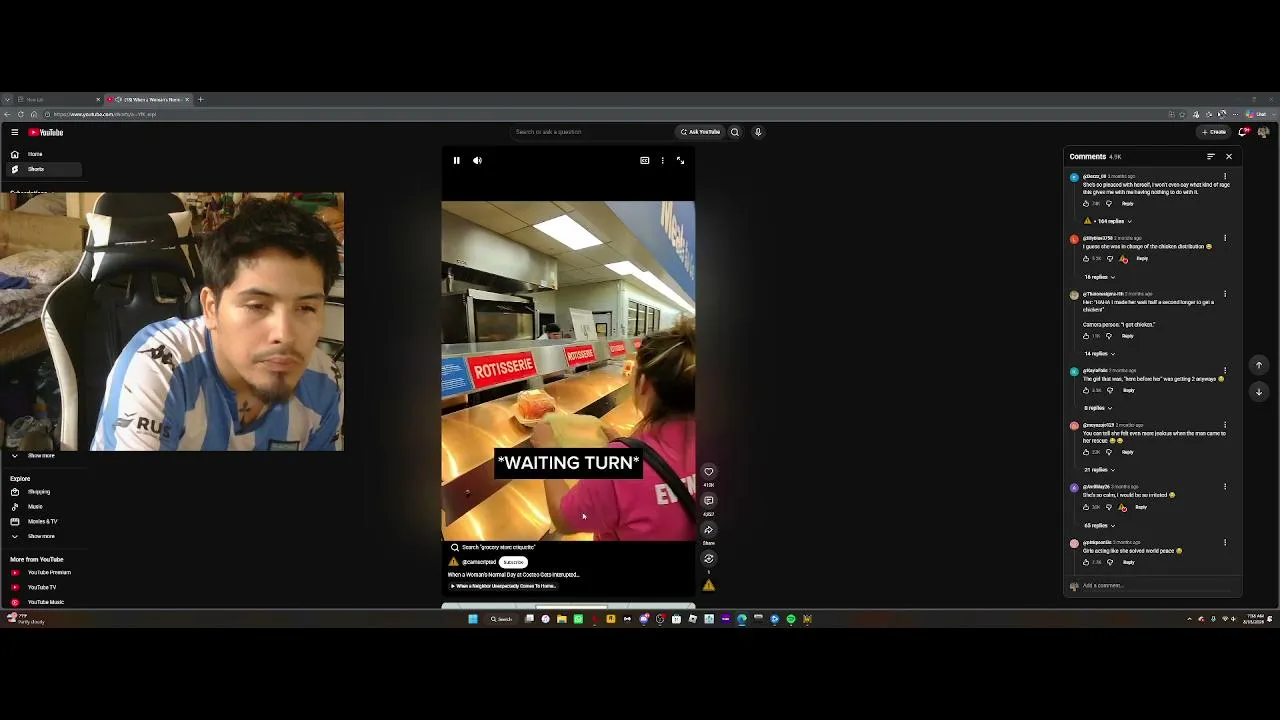Screen dimensions: 1280x720
Task: Open File Explorer from the taskbar
Action: click(x=562, y=619)
